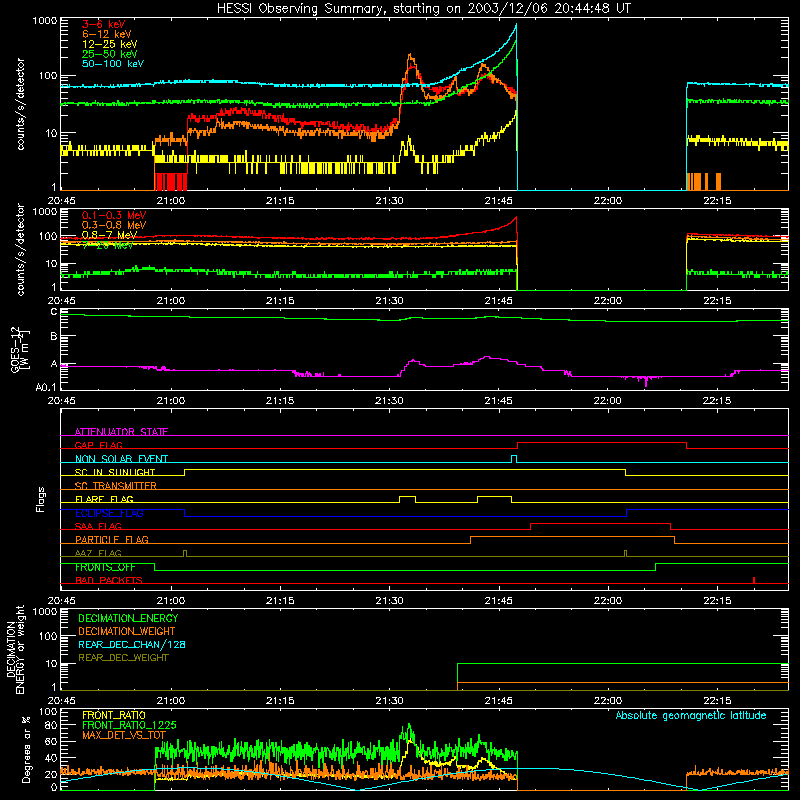Screen dimensions: 800x800
Task: Select the 'BAD_PACKETS' flag label
Action: point(109,580)
